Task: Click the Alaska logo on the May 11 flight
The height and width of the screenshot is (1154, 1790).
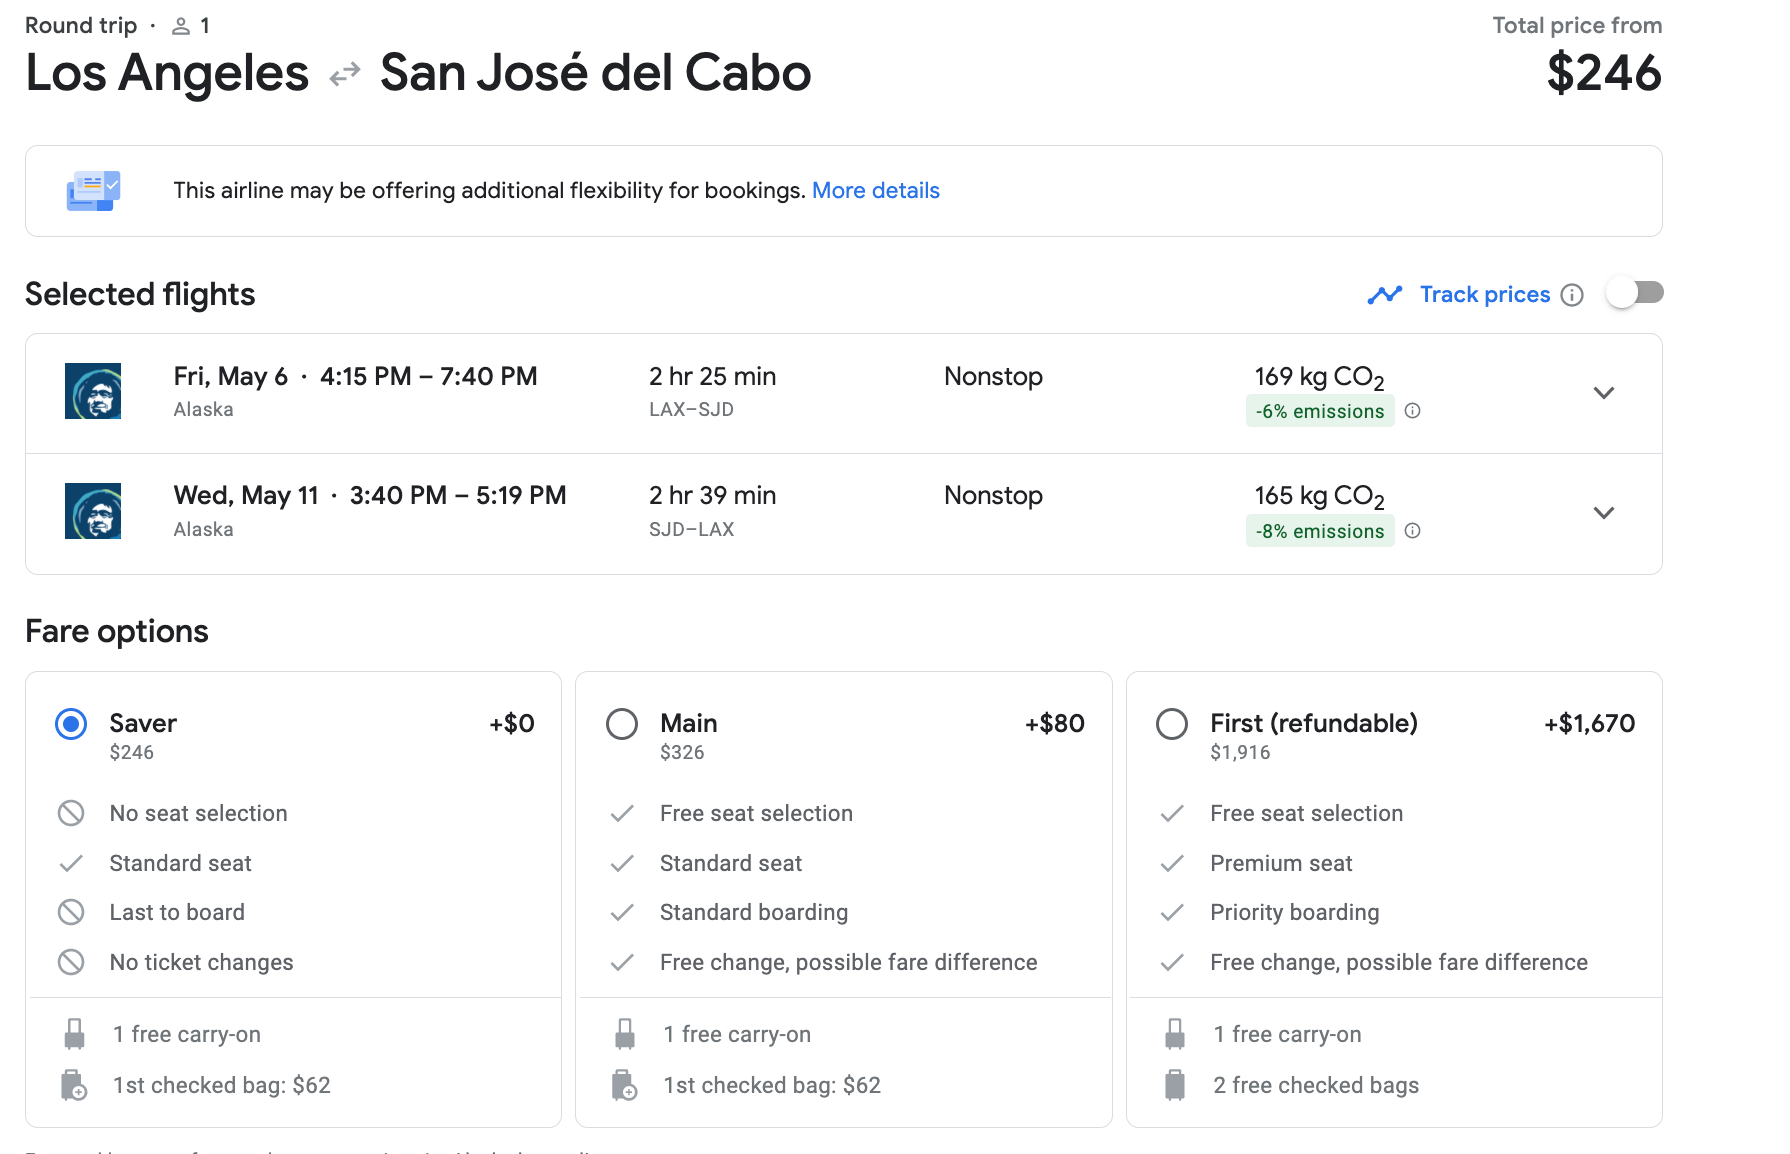Action: point(93,511)
